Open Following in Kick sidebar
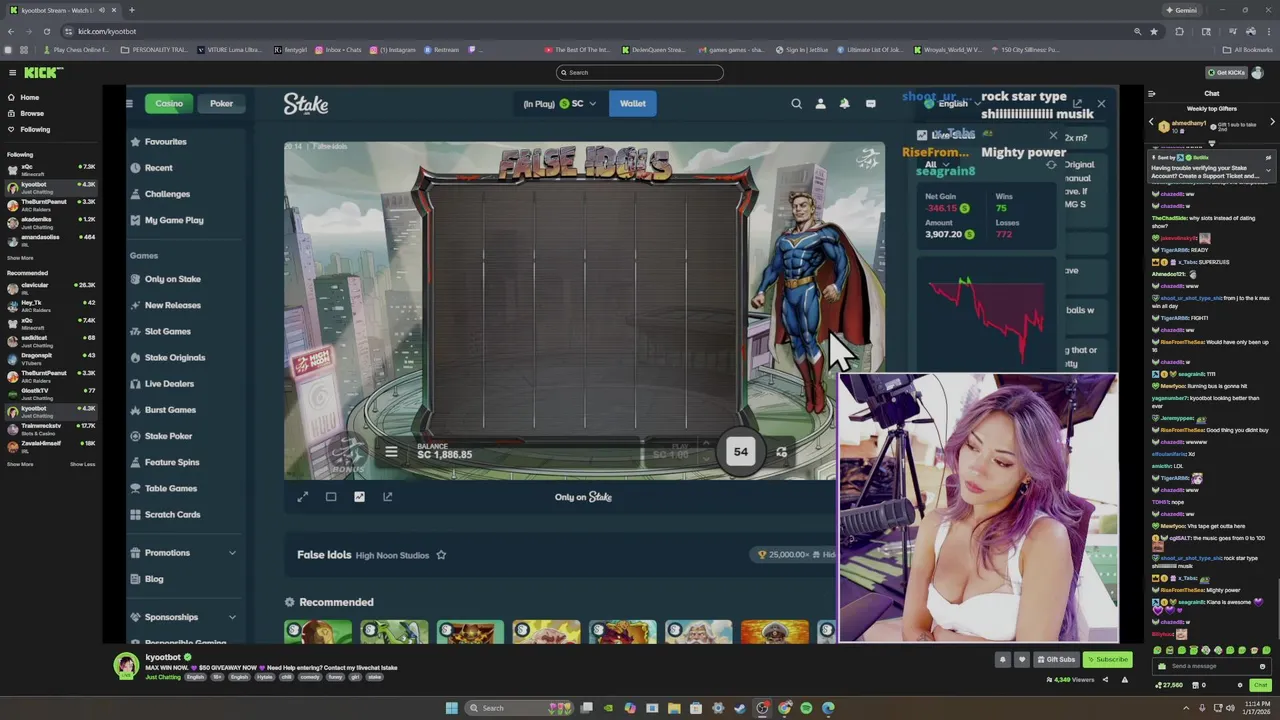The height and width of the screenshot is (720, 1280). (28, 129)
